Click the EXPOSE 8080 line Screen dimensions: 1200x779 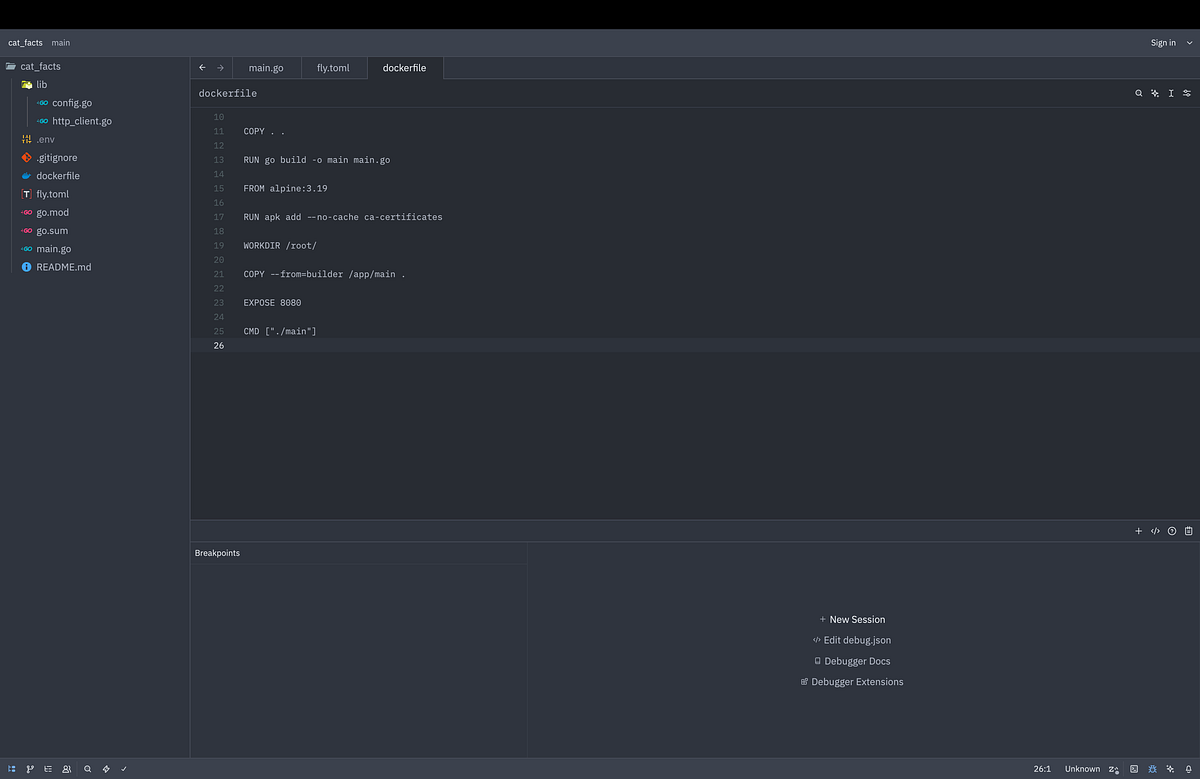(x=272, y=302)
